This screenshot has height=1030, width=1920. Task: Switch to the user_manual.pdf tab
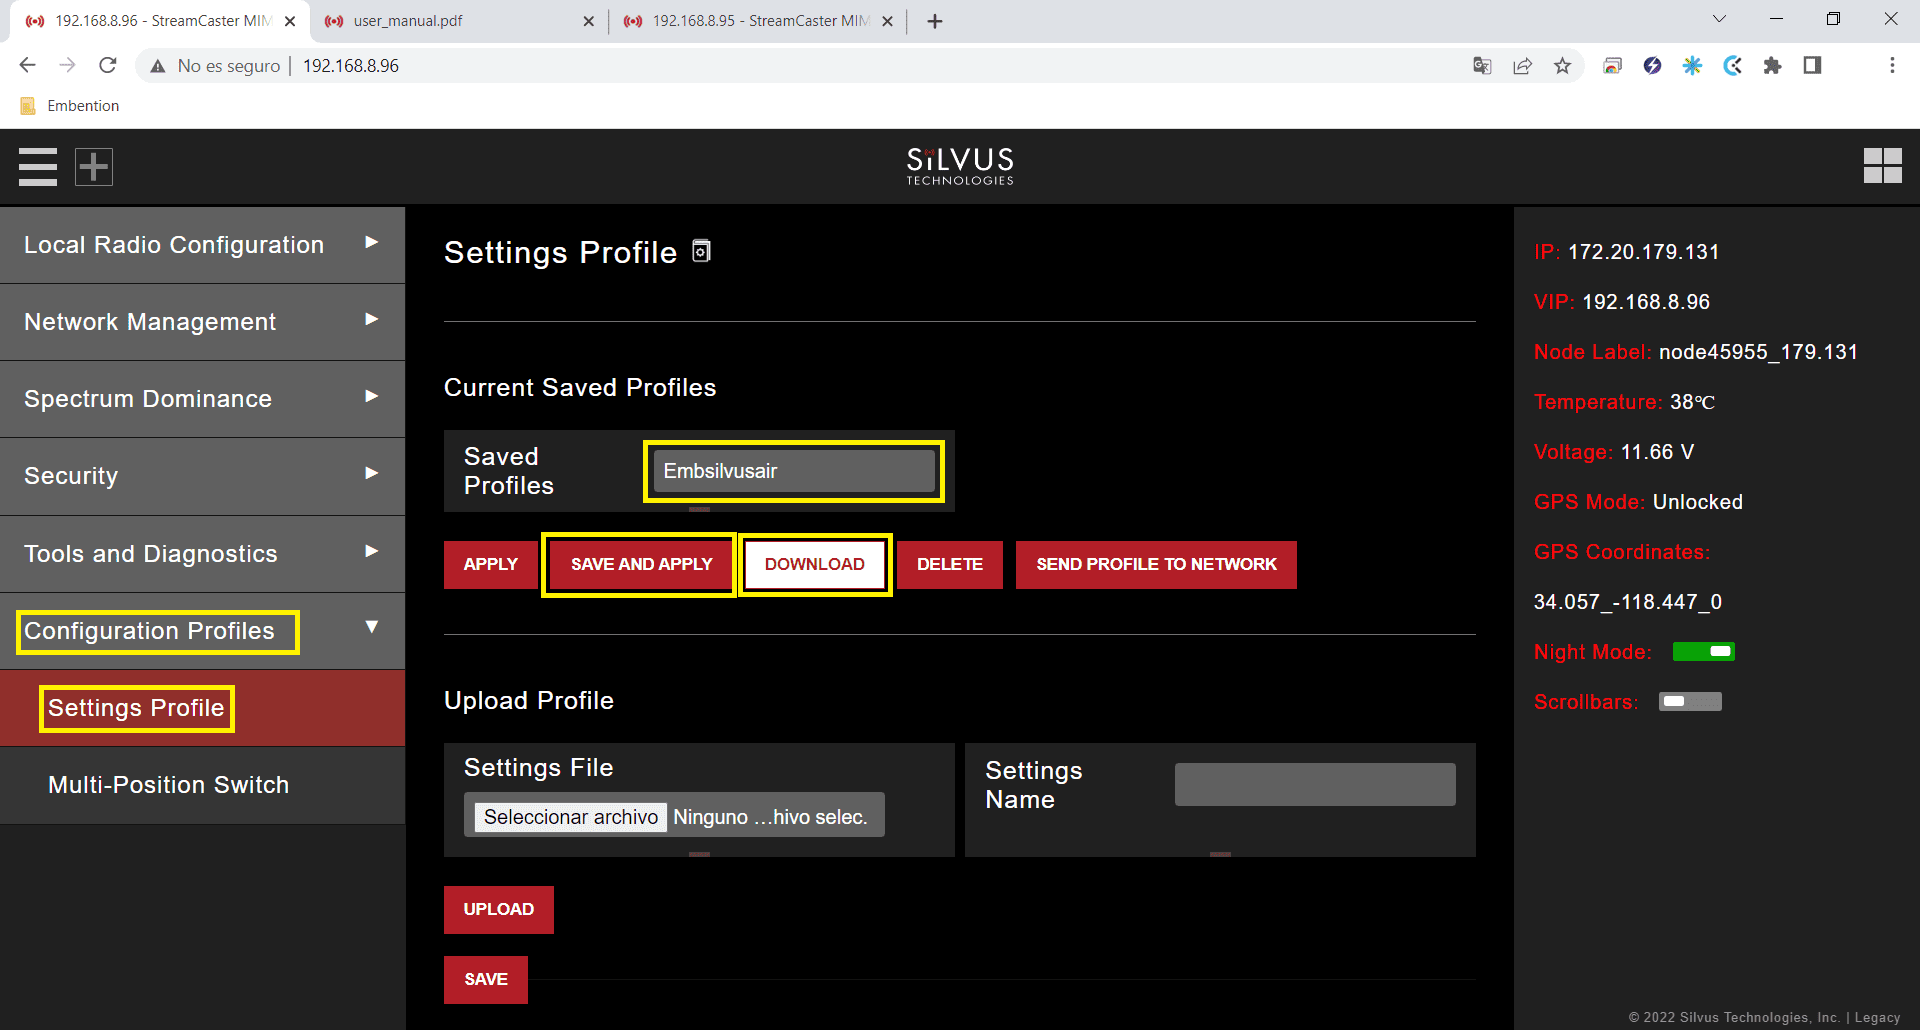pos(455,21)
